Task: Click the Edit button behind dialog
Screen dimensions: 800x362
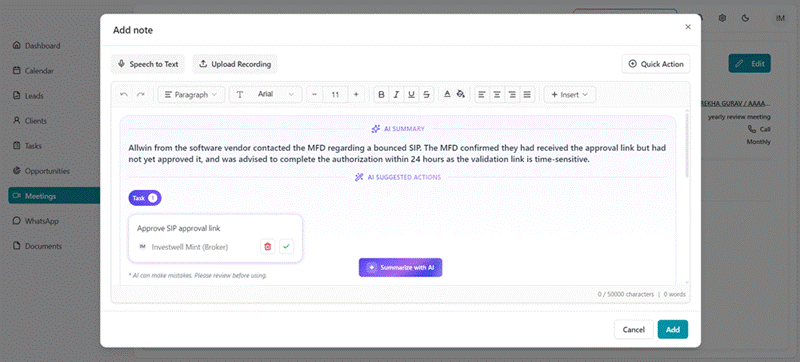Action: click(749, 64)
